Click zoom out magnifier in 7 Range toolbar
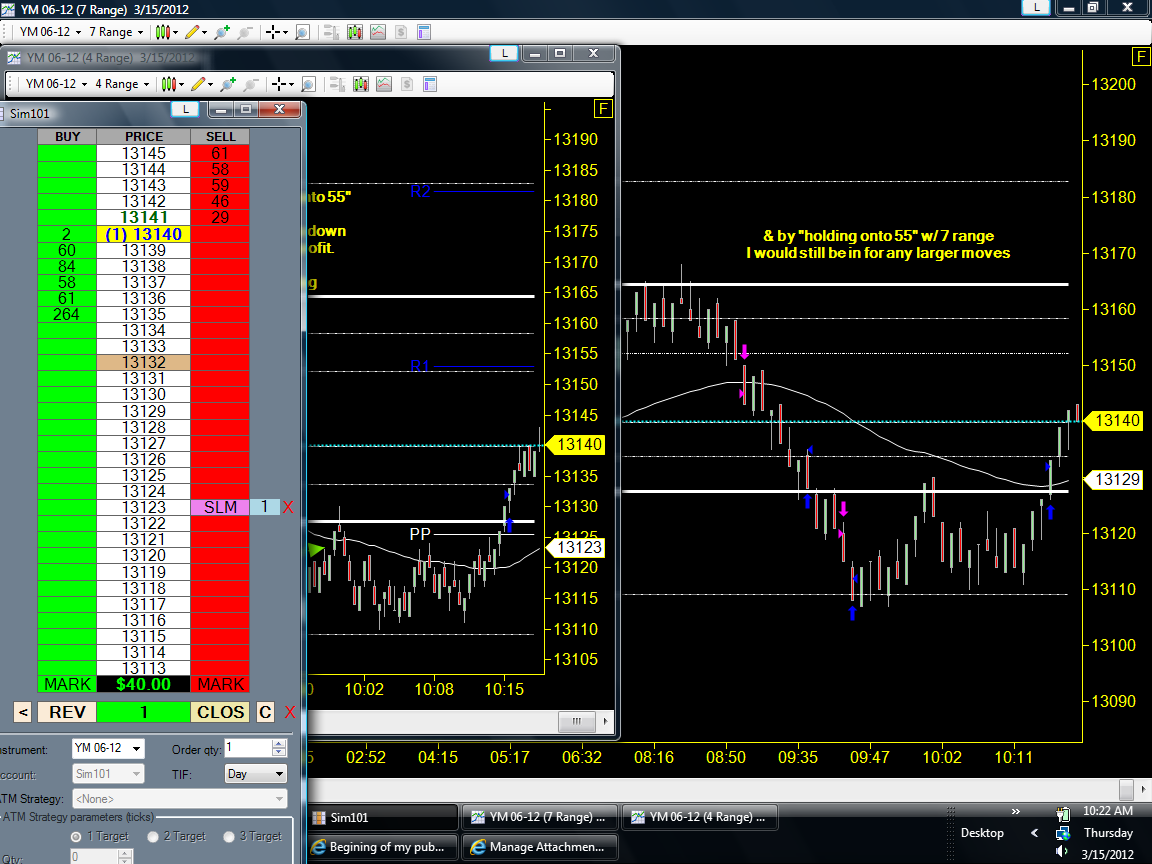This screenshot has width=1152, height=864. pyautogui.click(x=245, y=32)
